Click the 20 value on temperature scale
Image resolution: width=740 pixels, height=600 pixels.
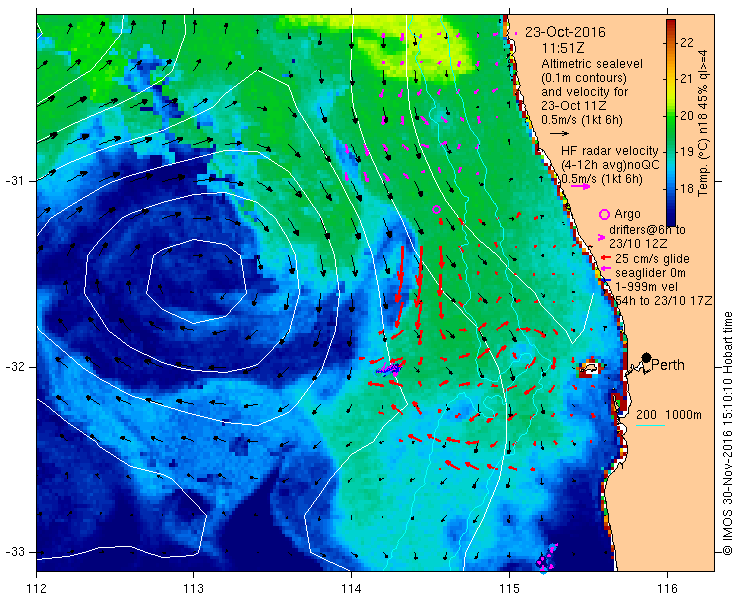pos(688,116)
